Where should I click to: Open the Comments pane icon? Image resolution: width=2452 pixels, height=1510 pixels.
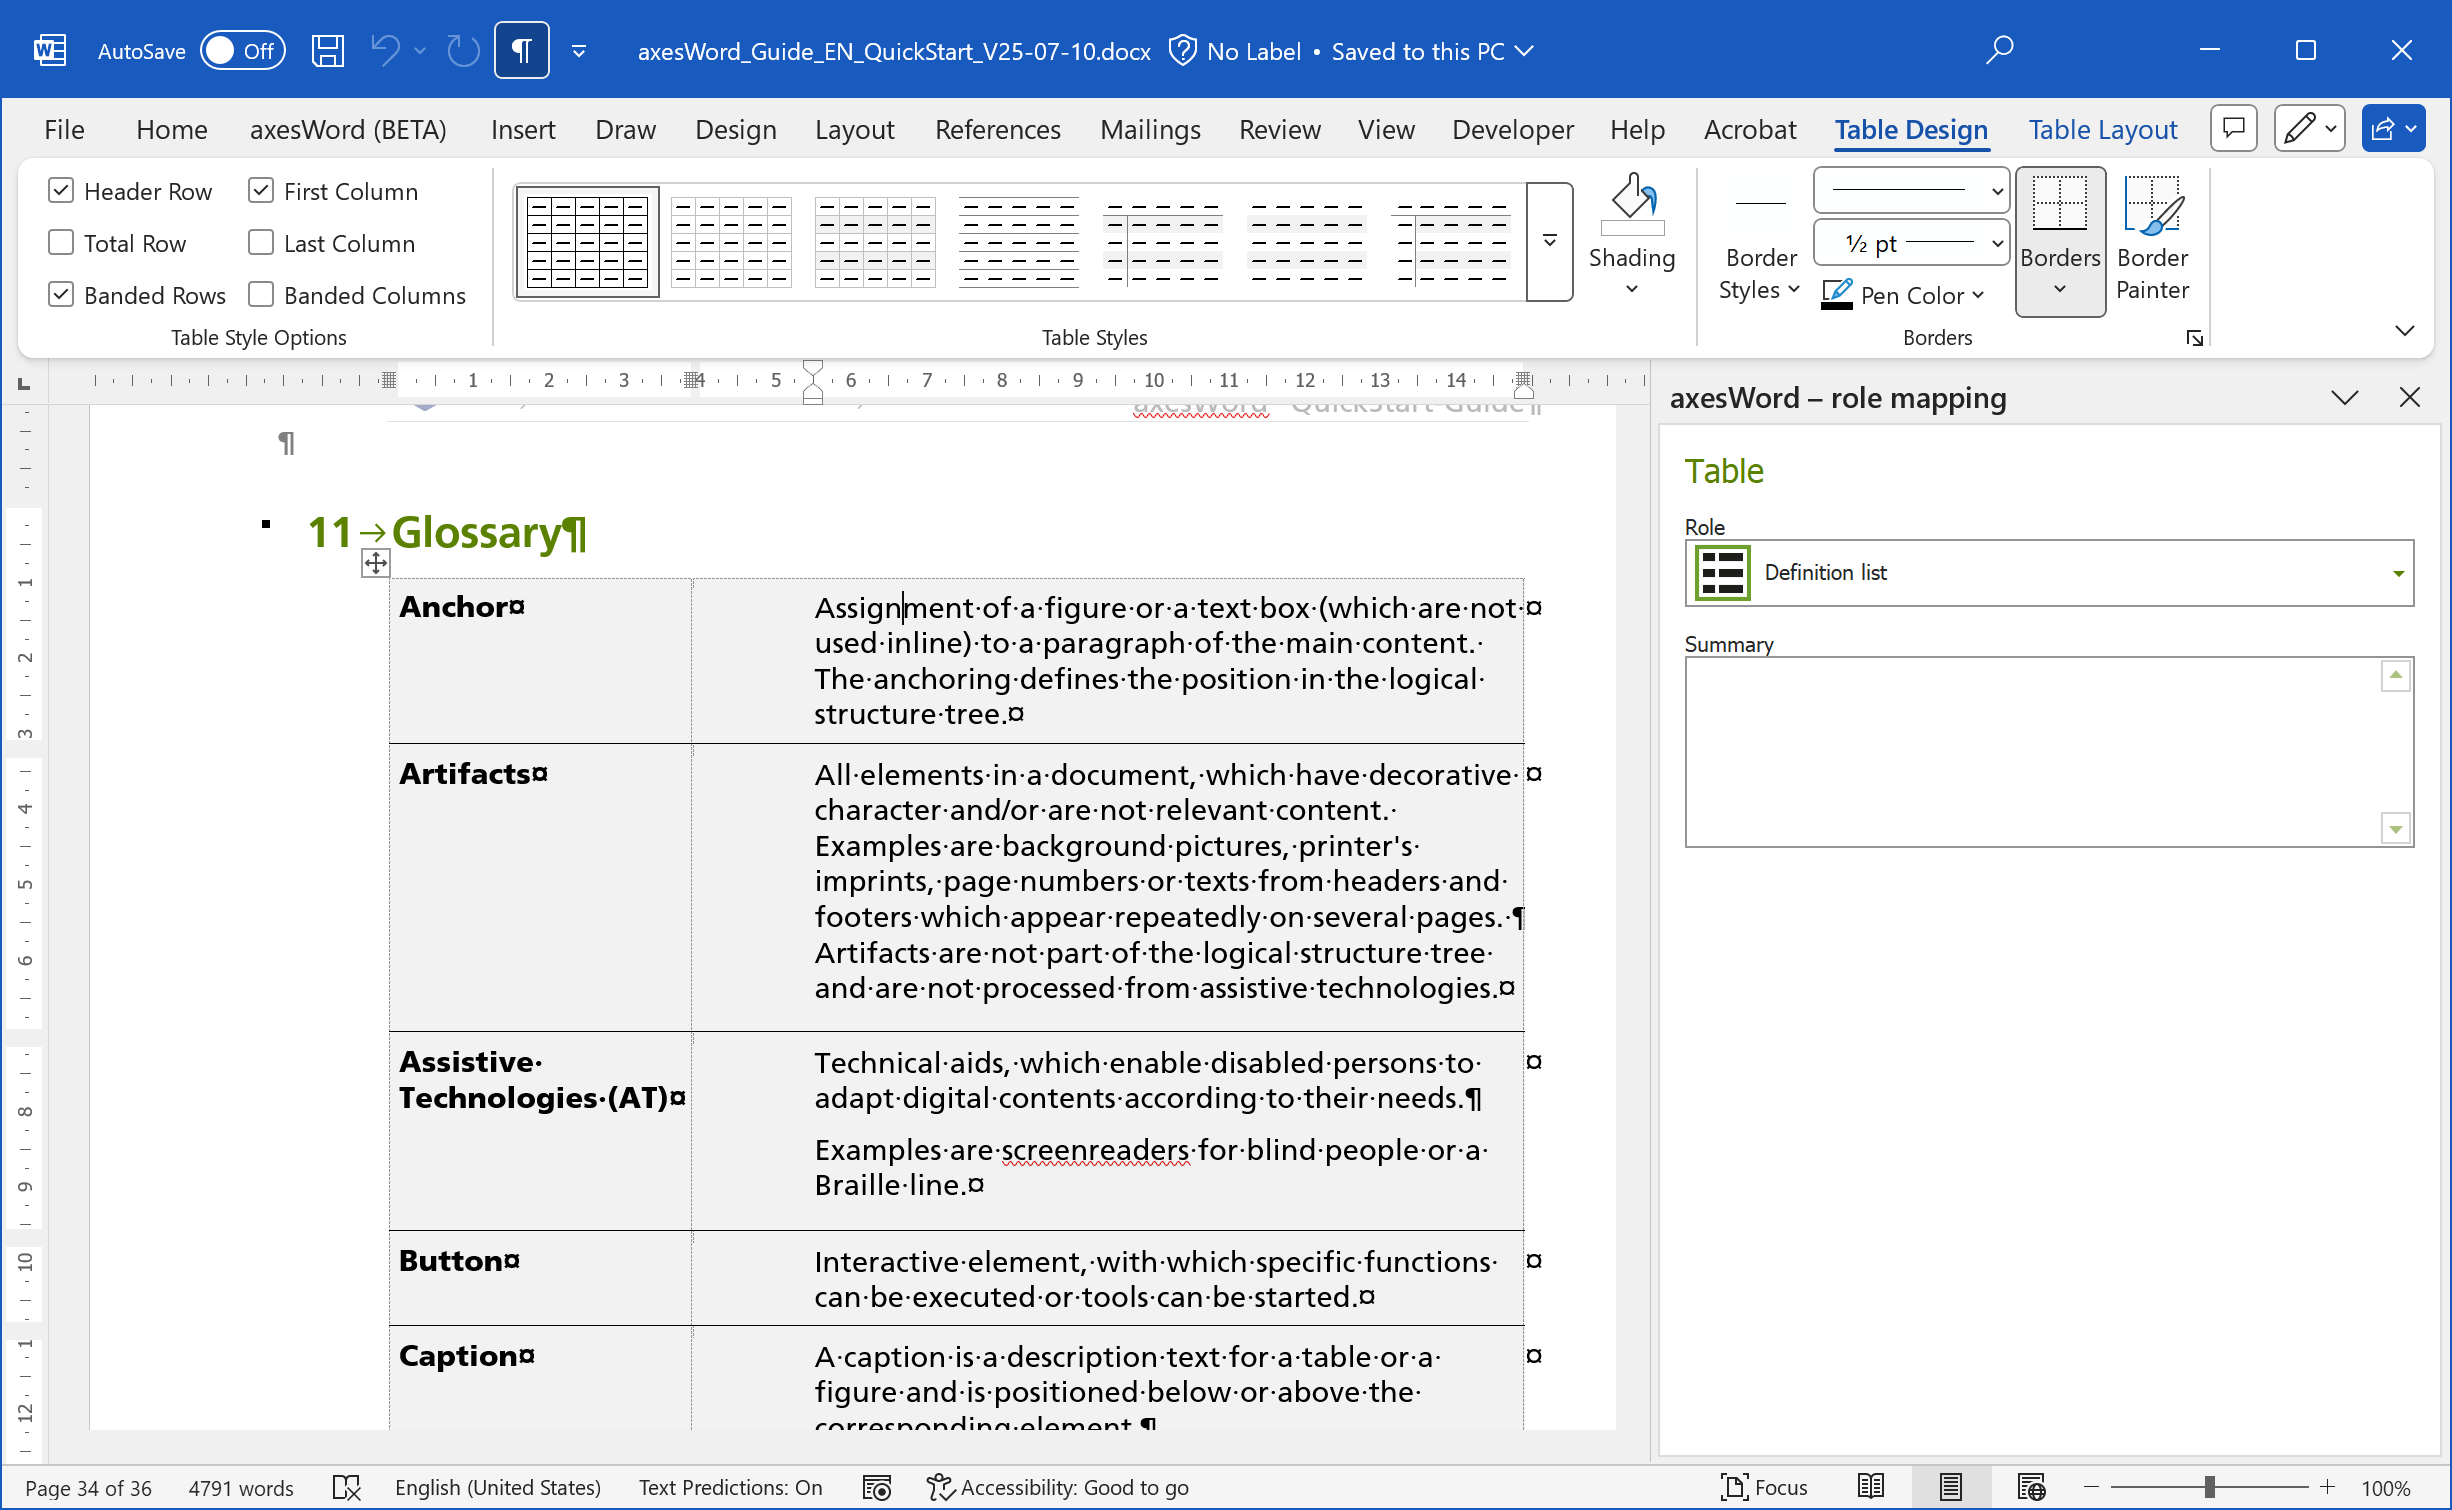[2233, 128]
